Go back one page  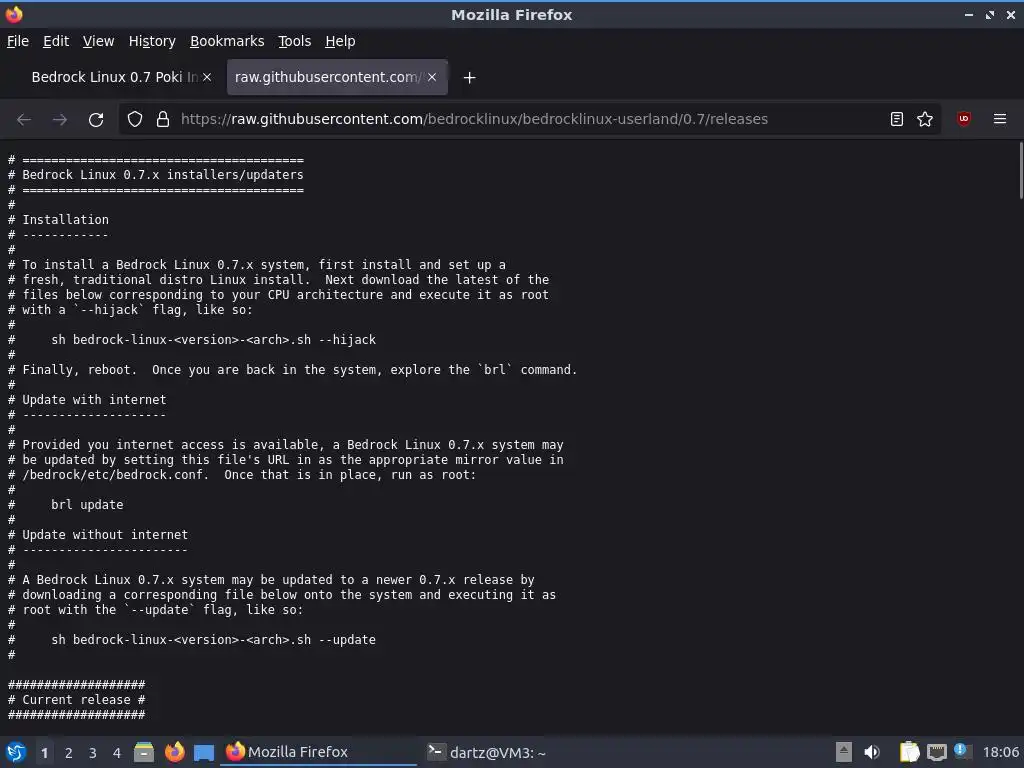[24, 120]
